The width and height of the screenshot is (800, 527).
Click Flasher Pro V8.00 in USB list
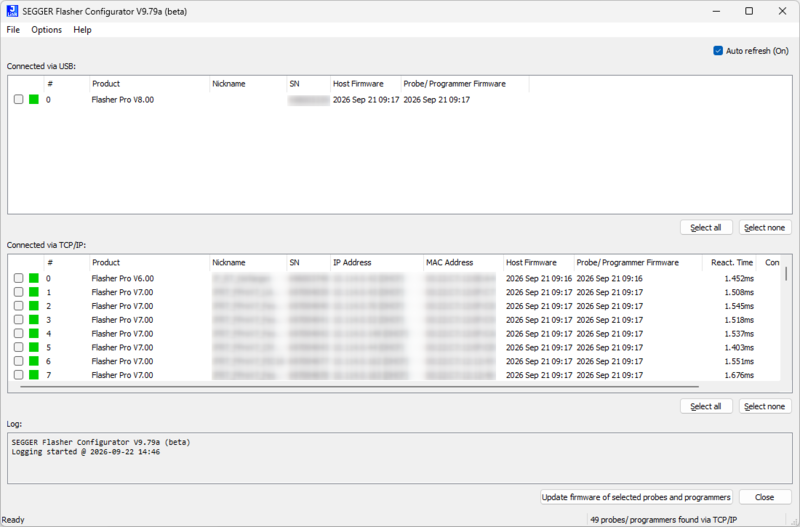(x=122, y=99)
